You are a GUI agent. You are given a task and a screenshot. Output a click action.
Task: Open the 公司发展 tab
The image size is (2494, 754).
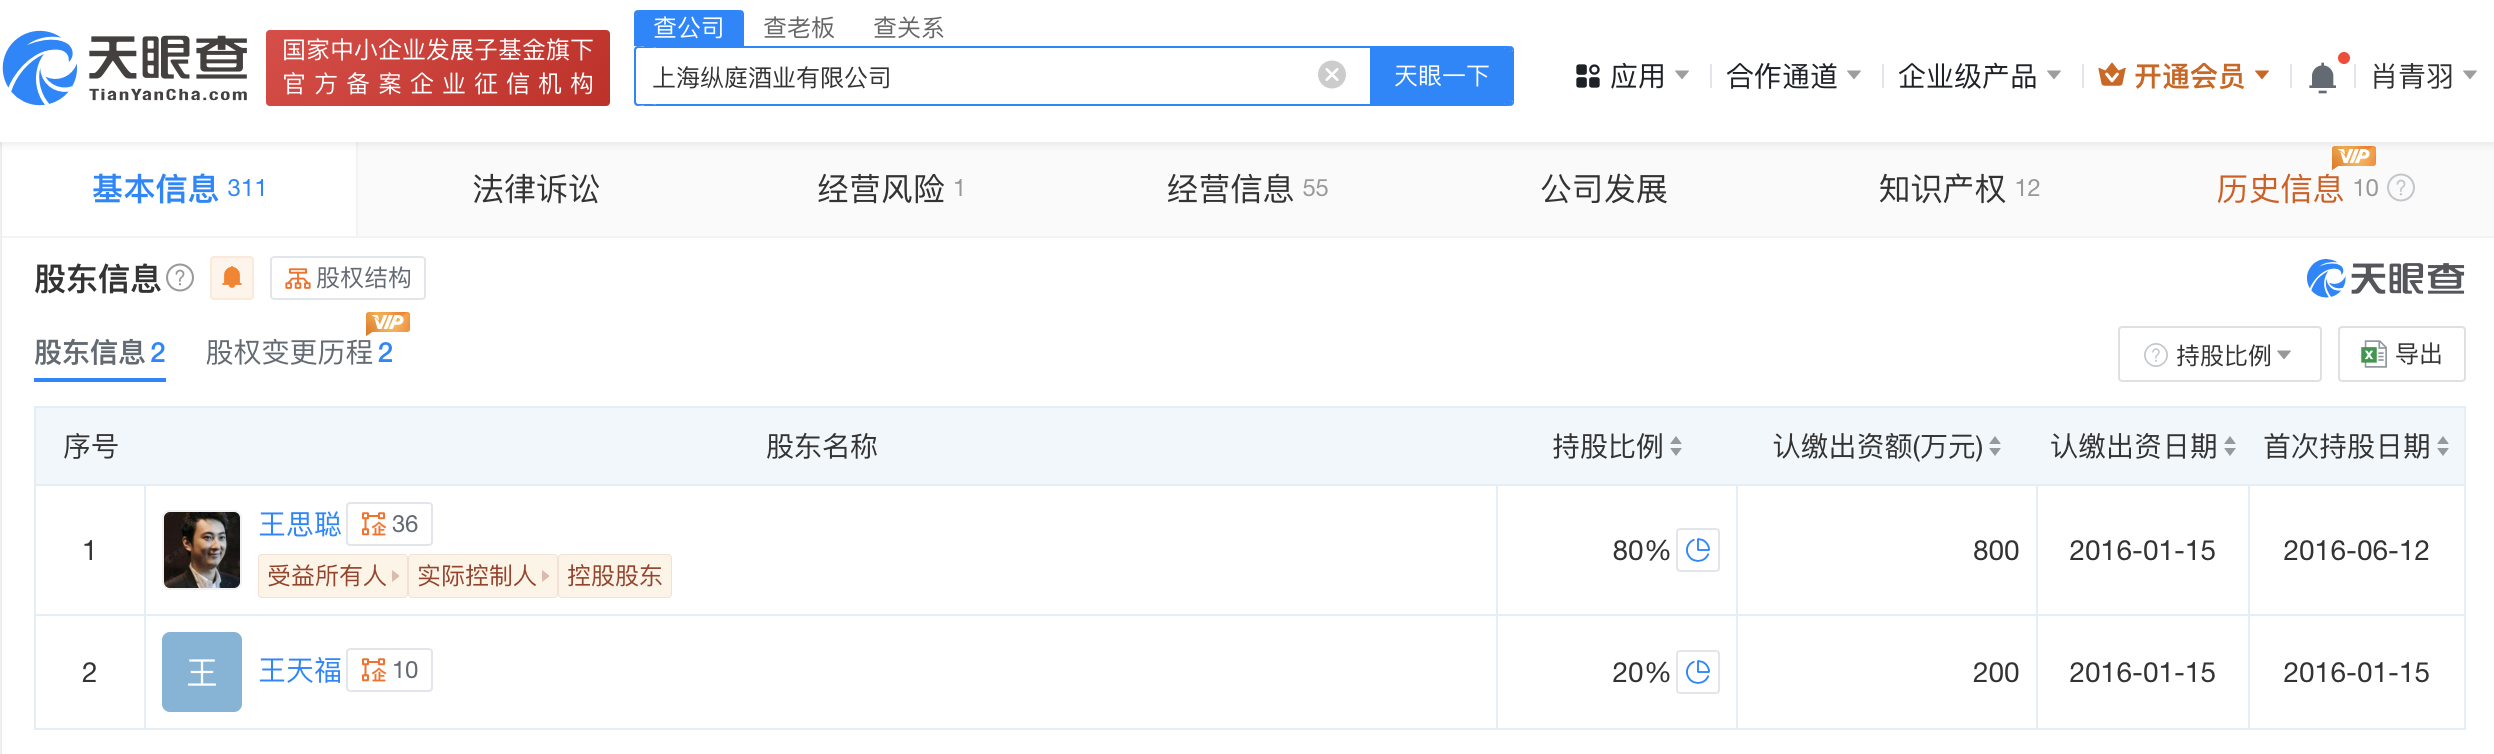click(1604, 188)
